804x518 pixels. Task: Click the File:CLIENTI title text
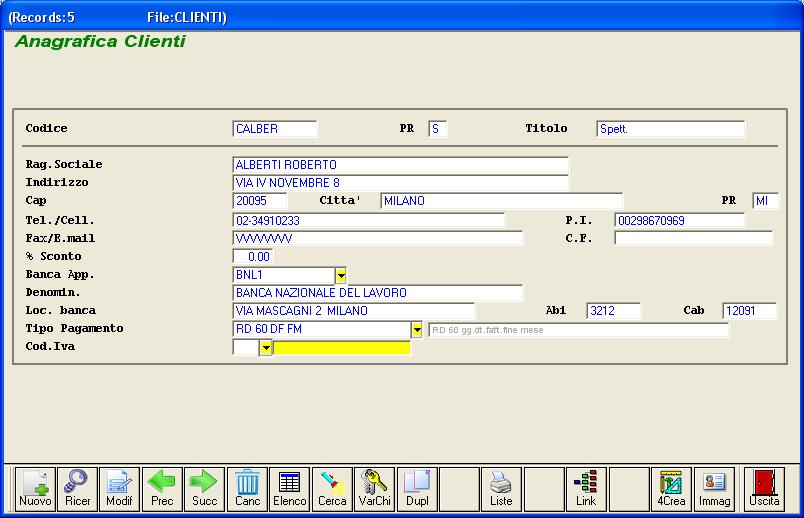[187, 17]
